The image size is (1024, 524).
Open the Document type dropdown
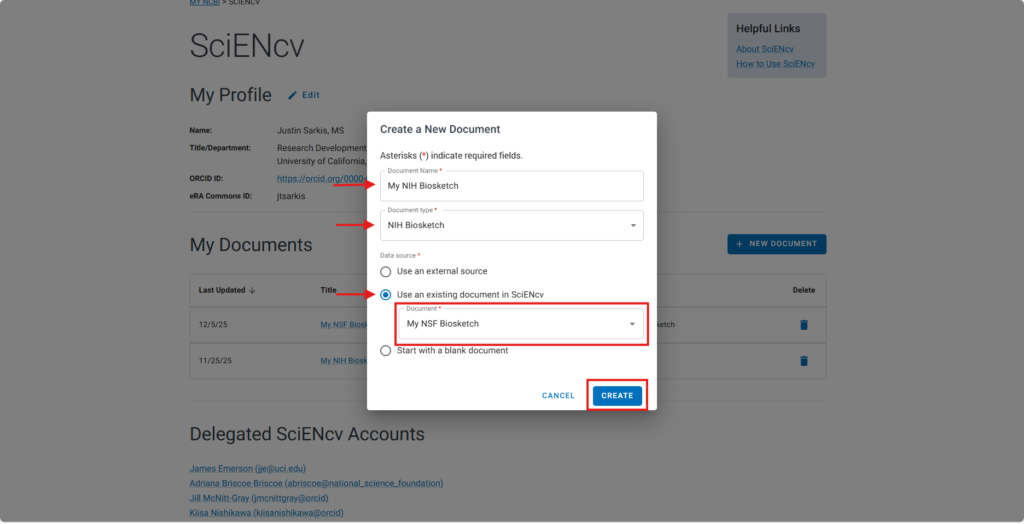[x=632, y=226]
